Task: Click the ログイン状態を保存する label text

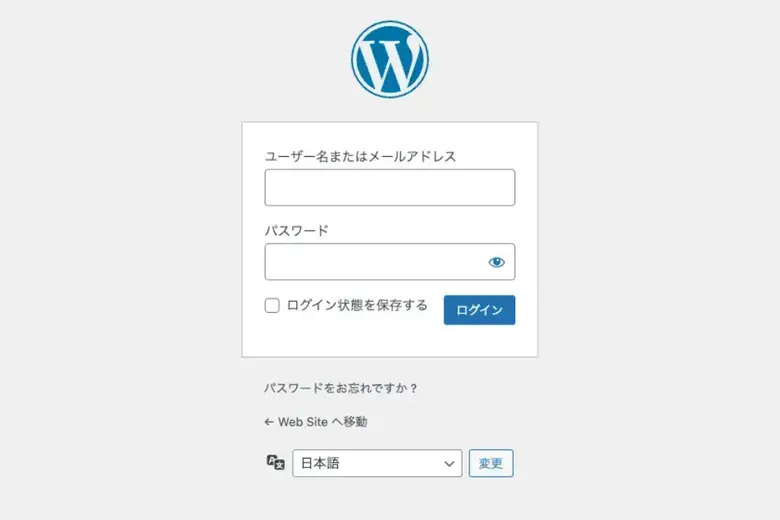Action: (x=357, y=306)
